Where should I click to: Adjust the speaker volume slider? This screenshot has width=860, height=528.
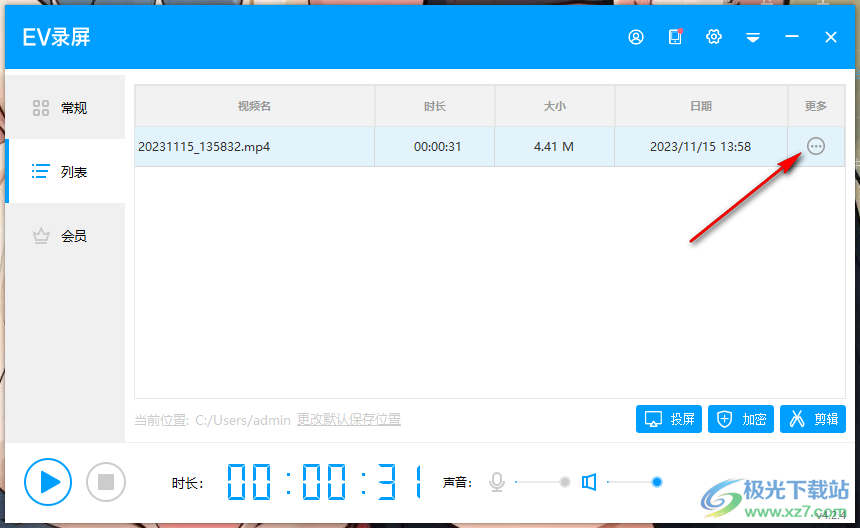point(635,482)
